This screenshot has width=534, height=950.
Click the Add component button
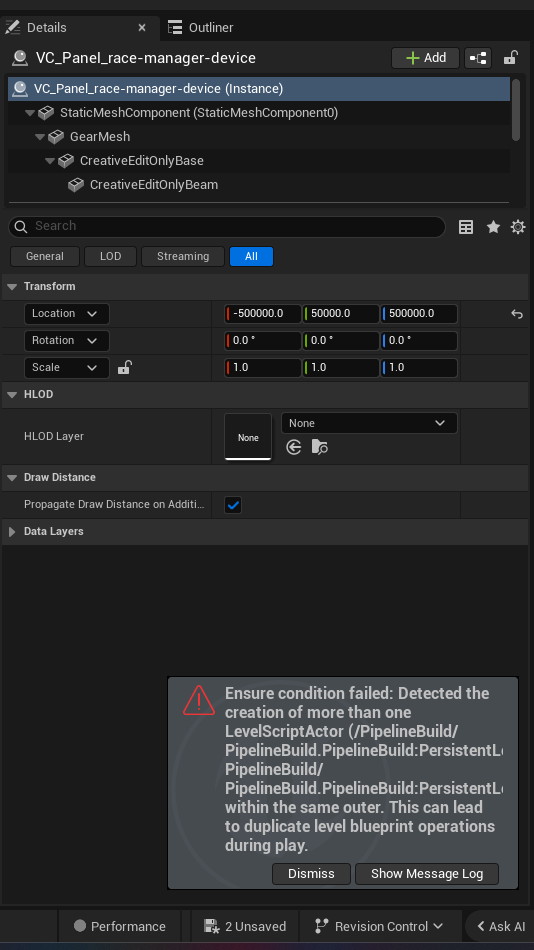(x=426, y=58)
